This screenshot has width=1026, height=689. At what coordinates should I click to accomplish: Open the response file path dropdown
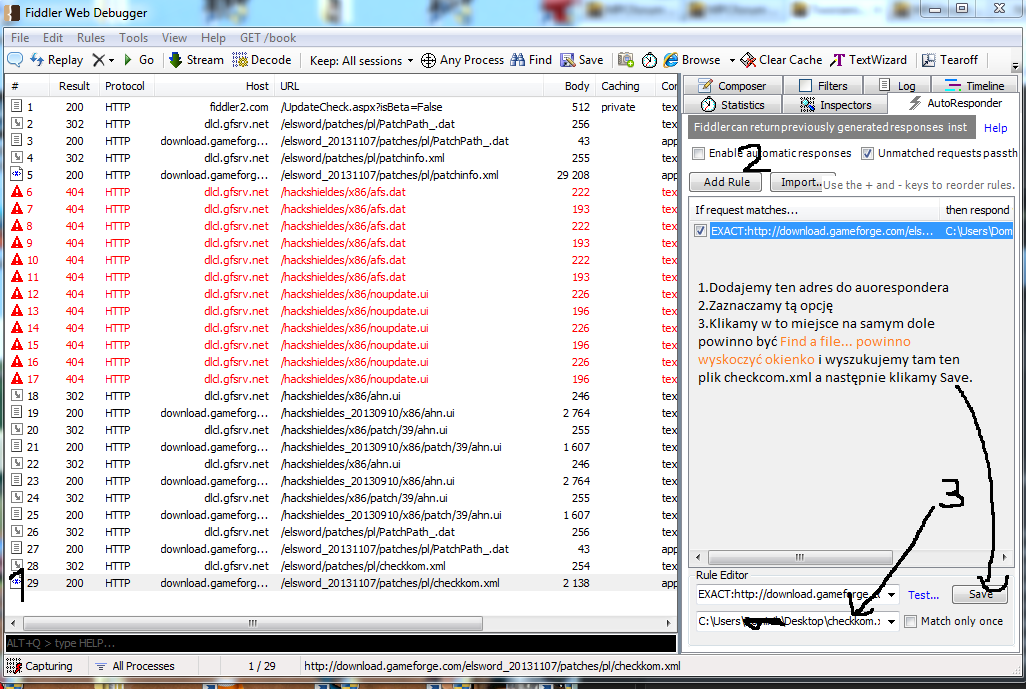click(891, 622)
